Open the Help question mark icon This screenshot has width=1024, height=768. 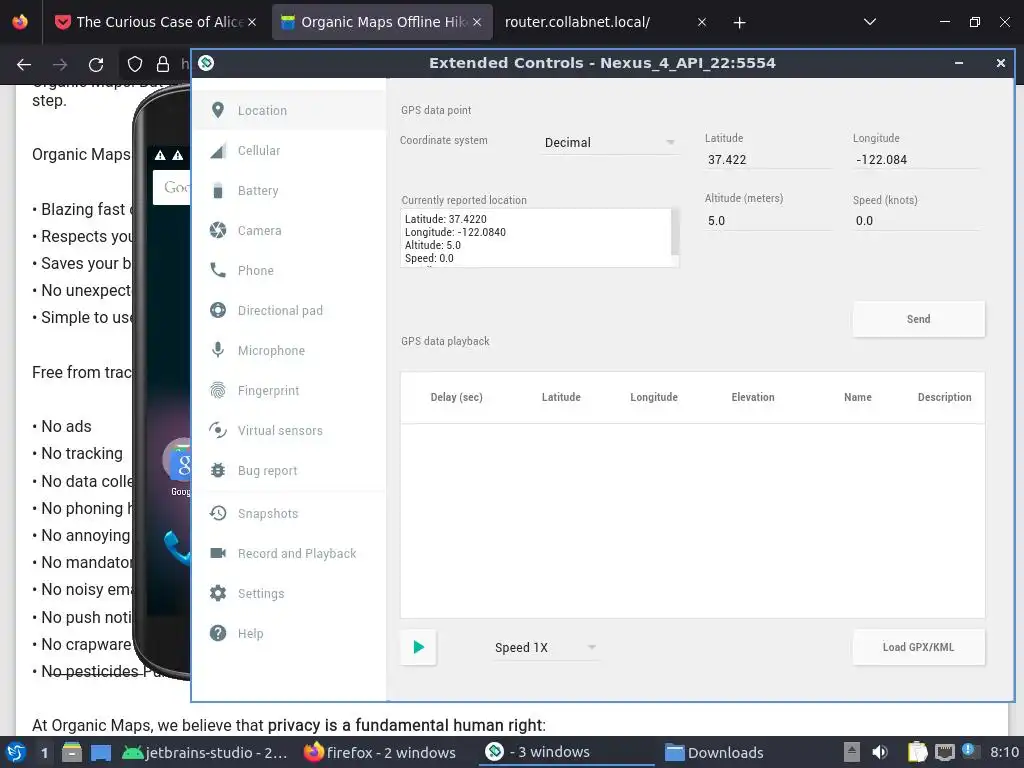click(218, 633)
